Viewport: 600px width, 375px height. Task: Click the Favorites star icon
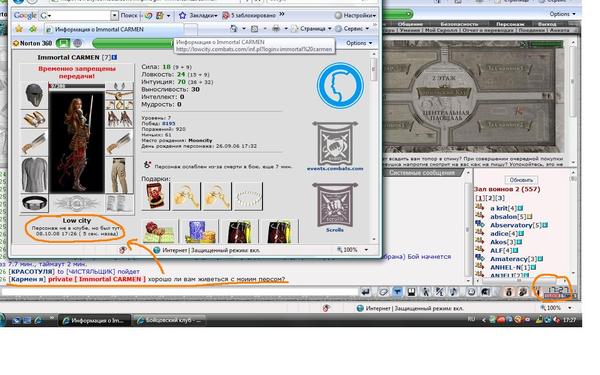[19, 29]
